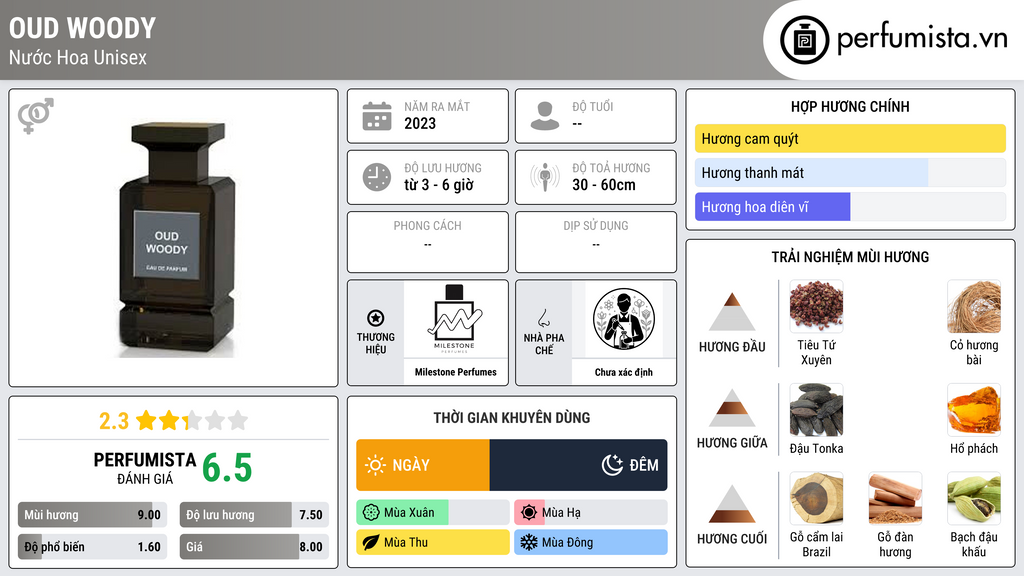The image size is (1024, 576).
Task: Click the Hổ phách amber note image
Action: 974,409
